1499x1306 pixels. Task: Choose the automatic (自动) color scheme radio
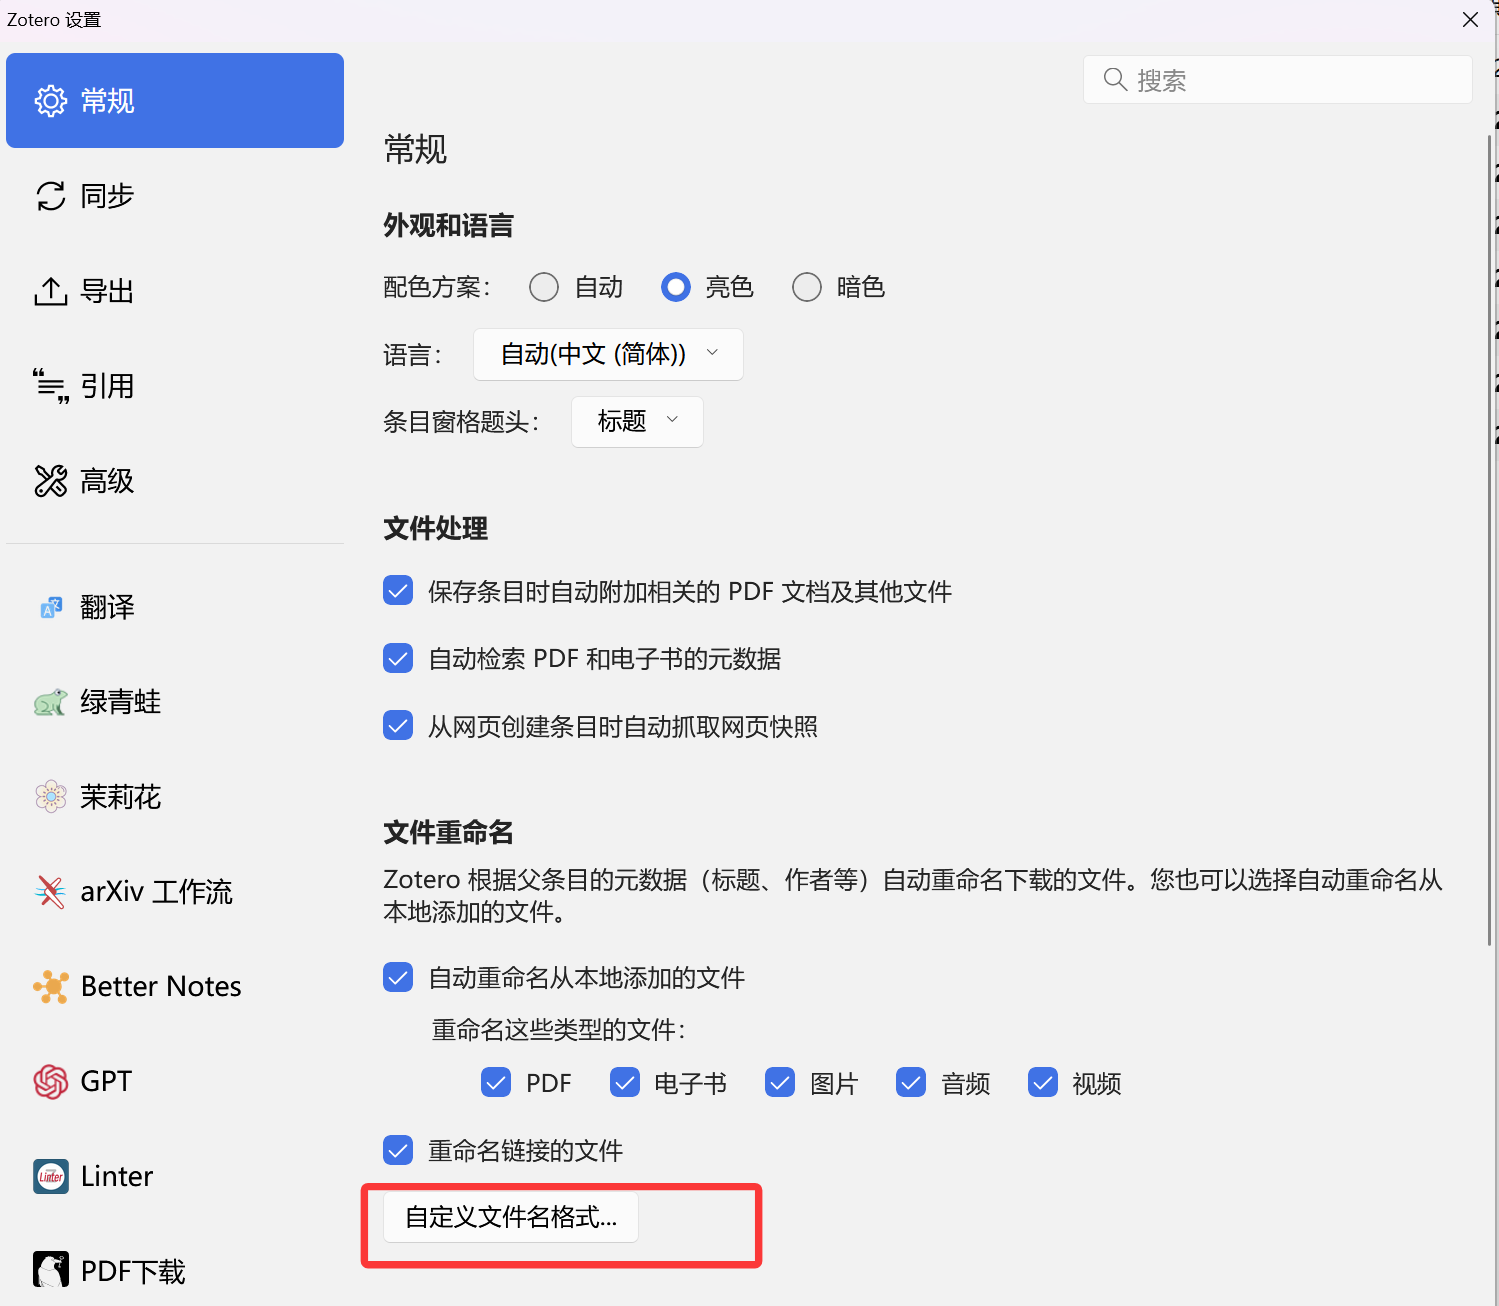point(544,288)
